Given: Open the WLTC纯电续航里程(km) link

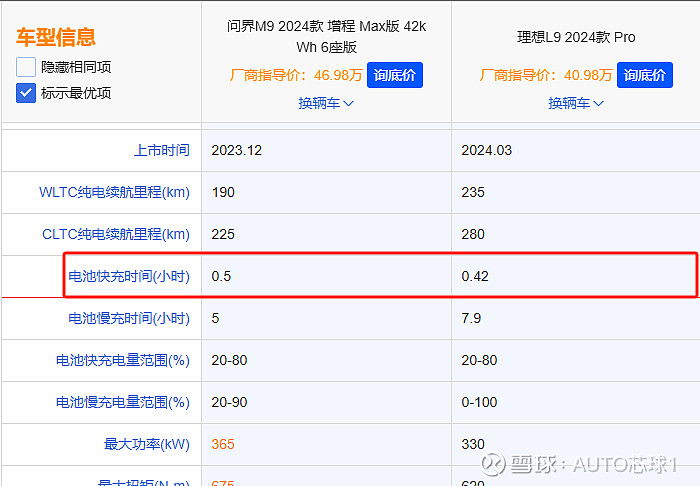Looking at the screenshot, I should pyautogui.click(x=114, y=192).
